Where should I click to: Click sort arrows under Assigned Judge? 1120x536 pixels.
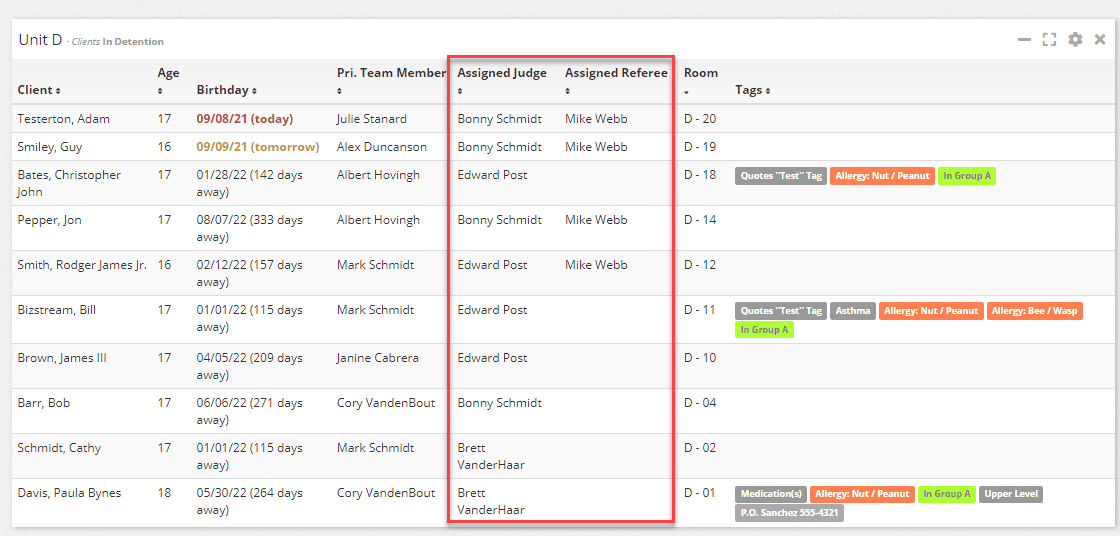tap(460, 91)
